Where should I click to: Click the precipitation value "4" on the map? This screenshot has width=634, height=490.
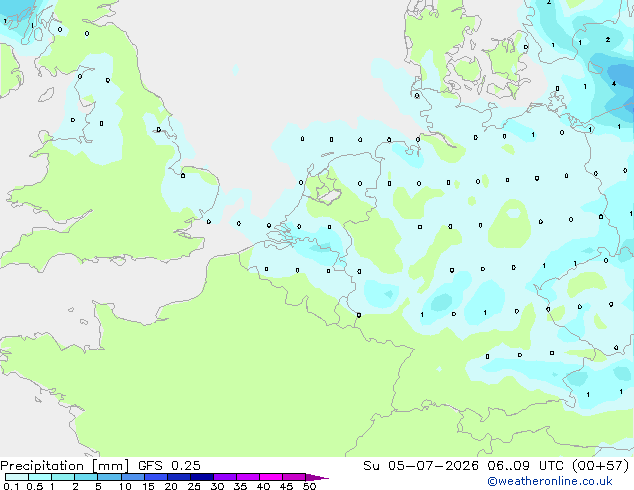click(614, 84)
